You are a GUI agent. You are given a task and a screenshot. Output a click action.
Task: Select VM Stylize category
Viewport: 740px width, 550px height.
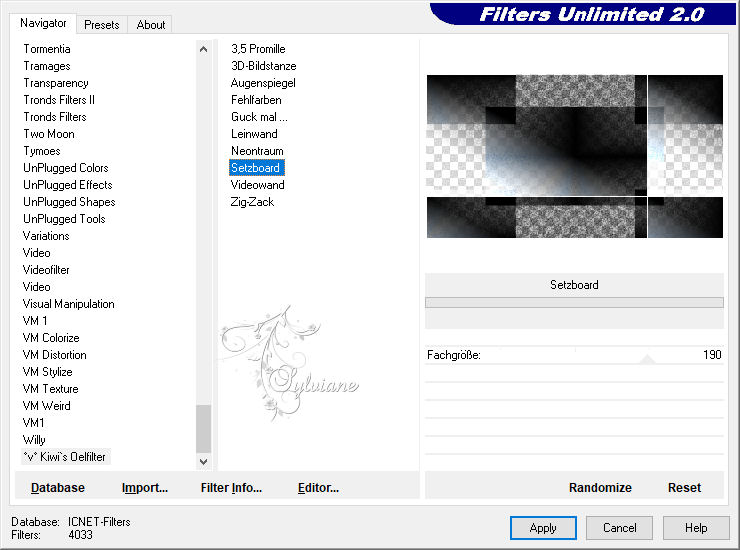click(47, 372)
